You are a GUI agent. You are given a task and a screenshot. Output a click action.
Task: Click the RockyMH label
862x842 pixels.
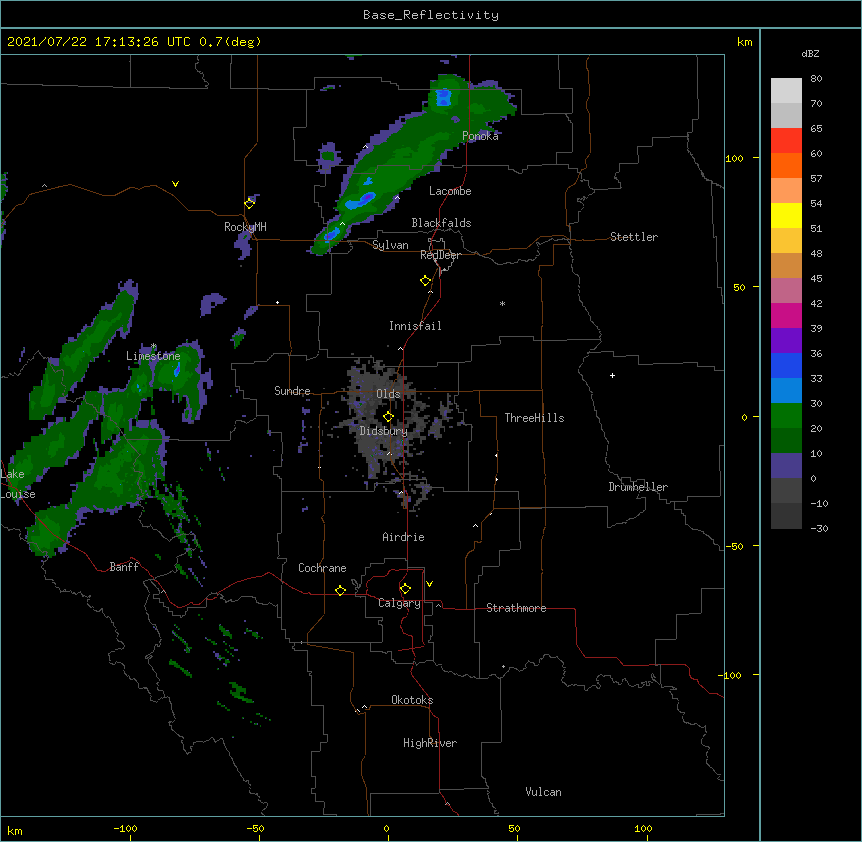(245, 227)
